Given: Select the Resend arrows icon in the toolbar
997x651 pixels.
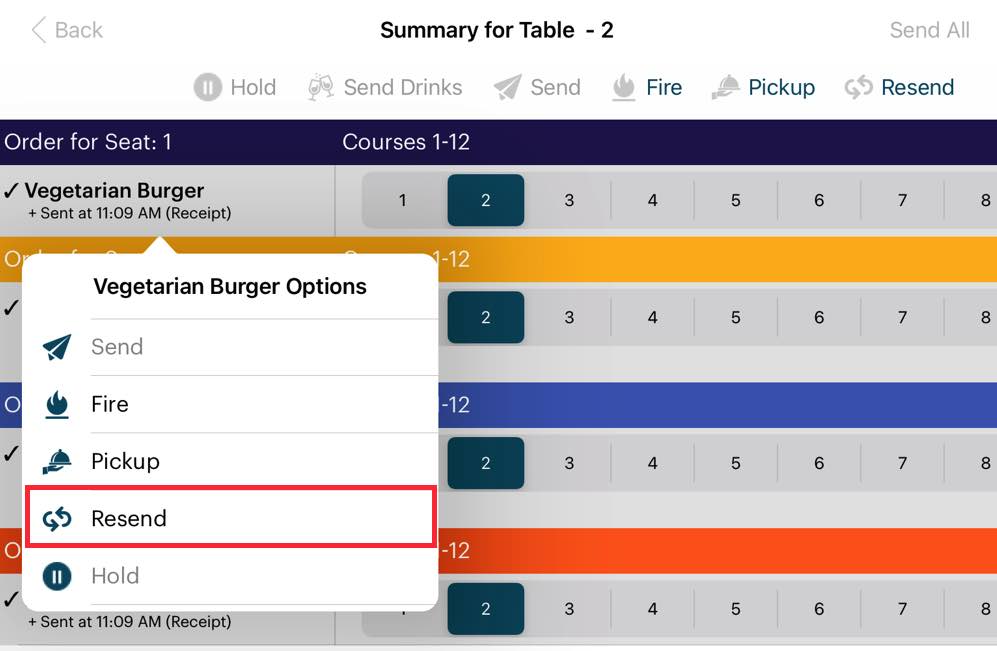Looking at the screenshot, I should 858,87.
